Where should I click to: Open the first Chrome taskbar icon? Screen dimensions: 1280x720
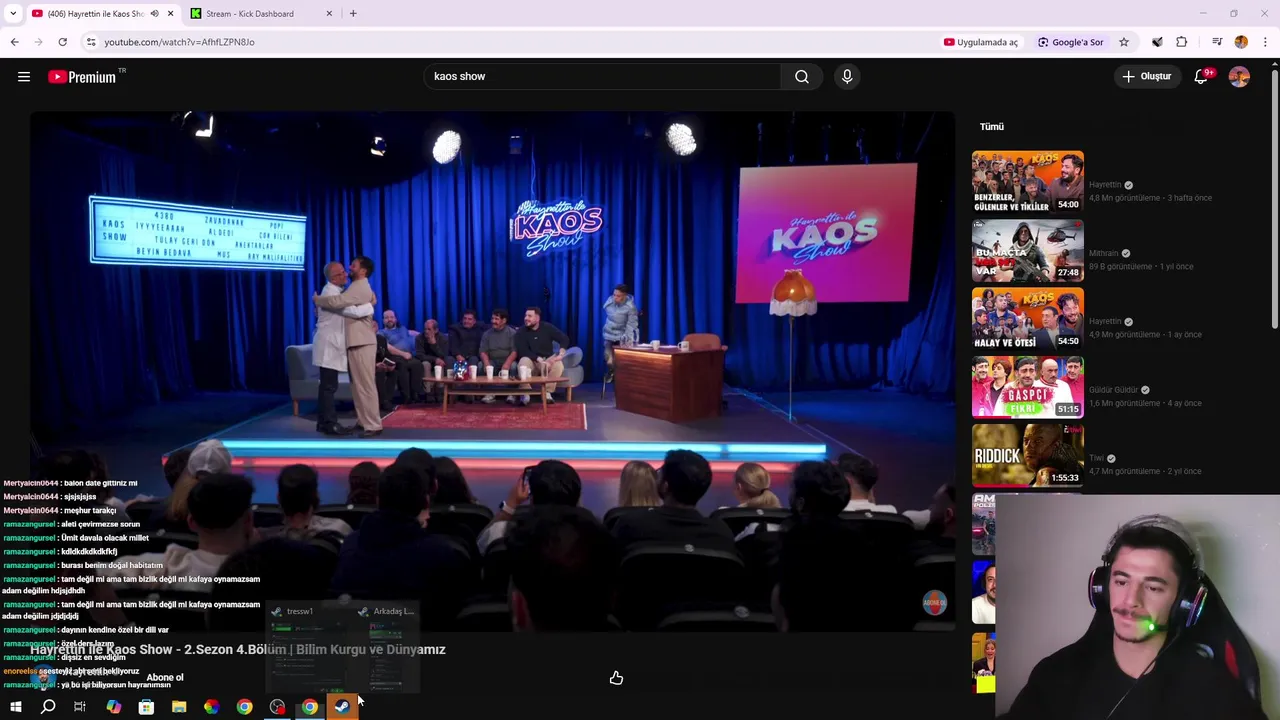coord(244,707)
